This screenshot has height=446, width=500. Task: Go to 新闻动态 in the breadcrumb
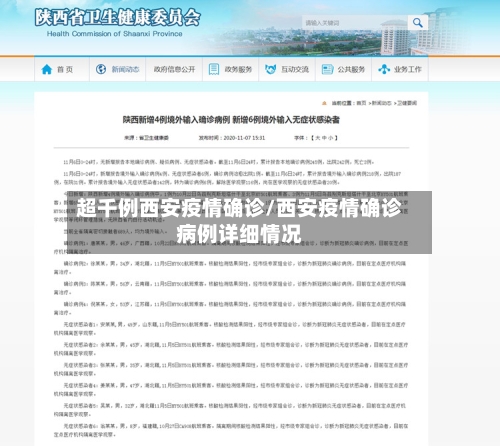(x=382, y=103)
